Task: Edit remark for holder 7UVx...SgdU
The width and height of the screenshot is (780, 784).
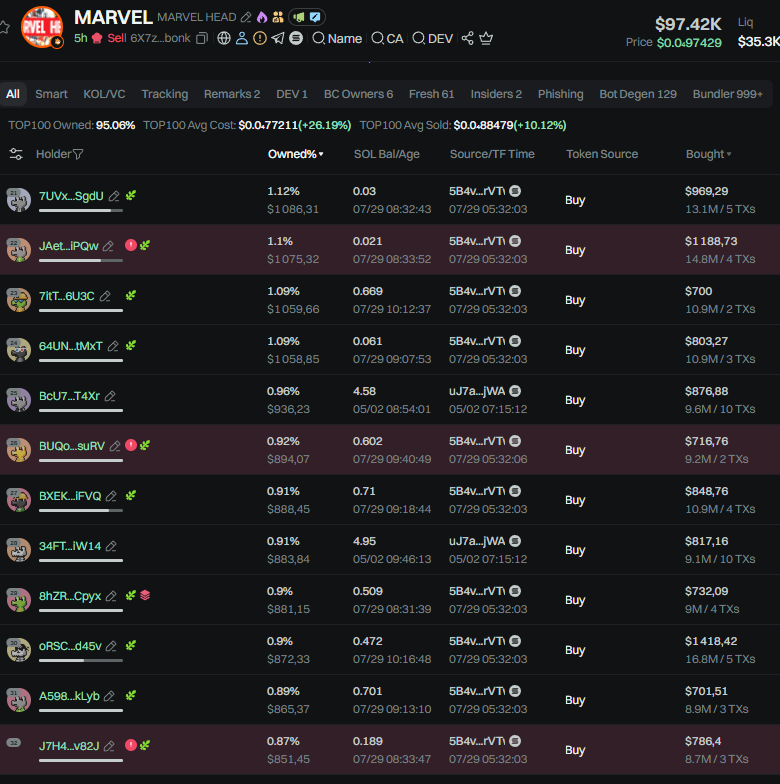Action: click(x=114, y=196)
